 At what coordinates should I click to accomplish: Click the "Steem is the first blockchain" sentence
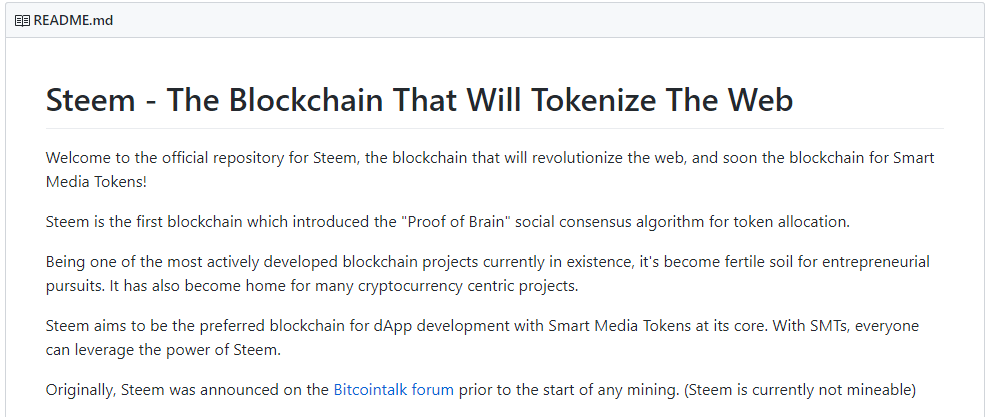click(x=448, y=222)
